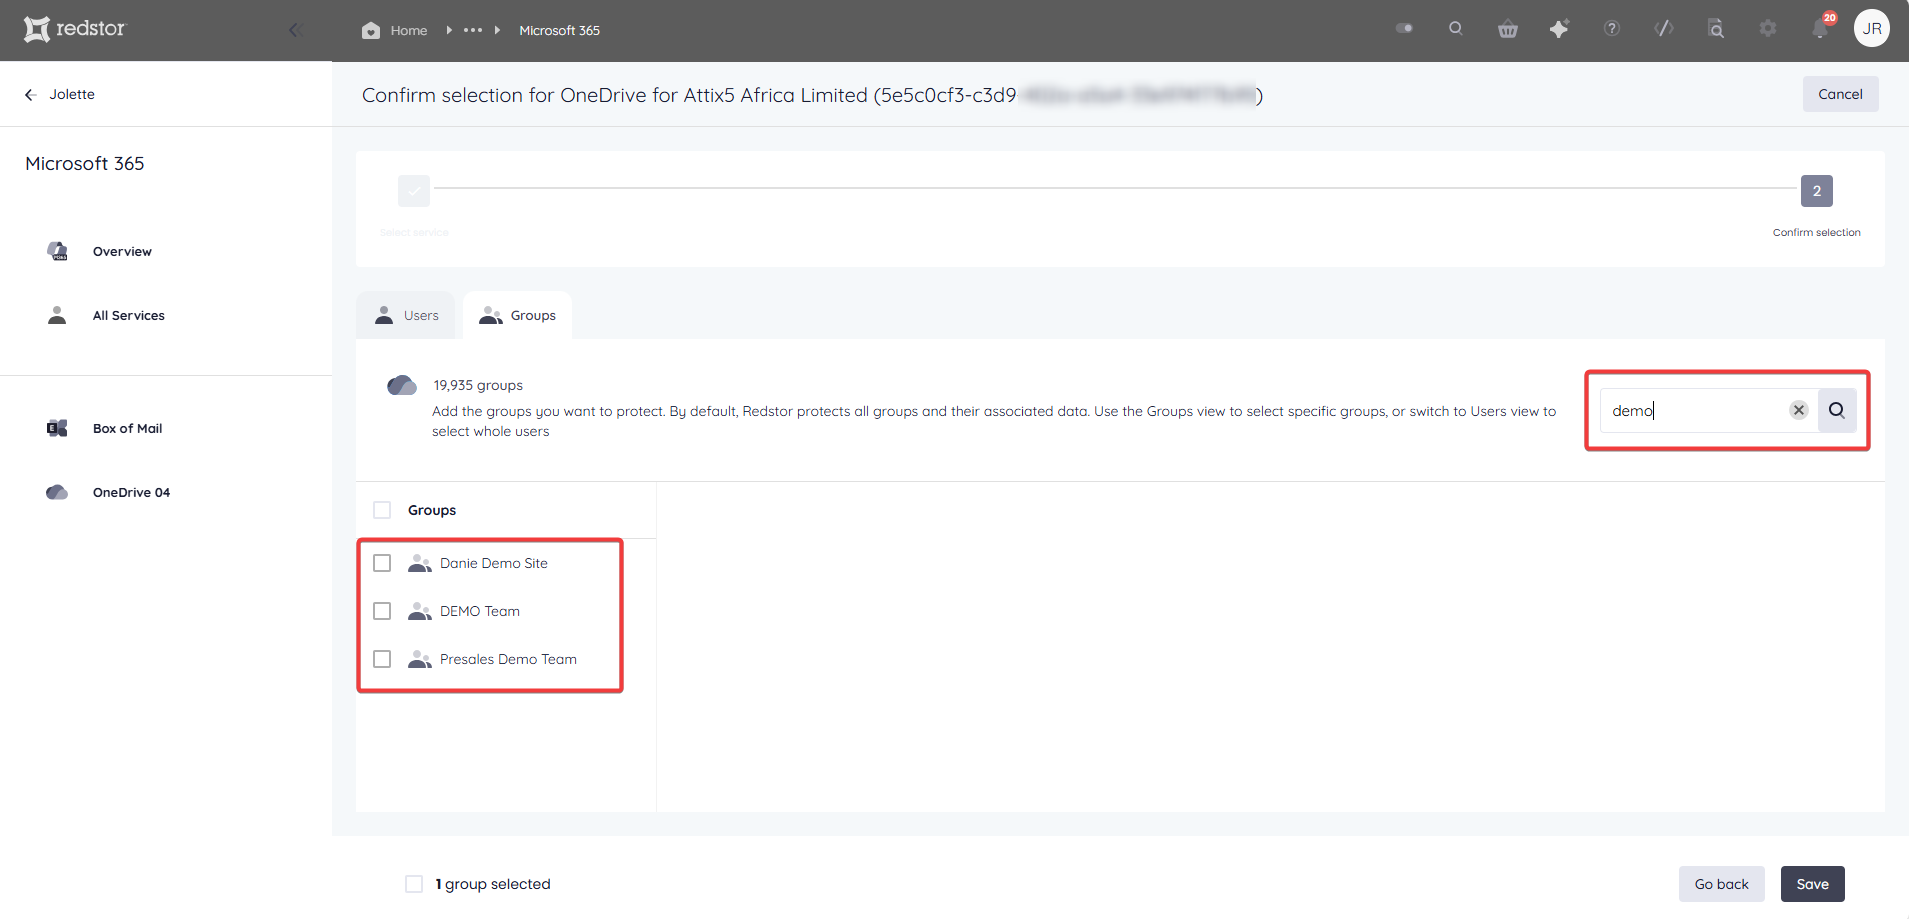Tick the Danie Demo Site checkbox
Screen dimensions: 1909x919
coord(382,563)
